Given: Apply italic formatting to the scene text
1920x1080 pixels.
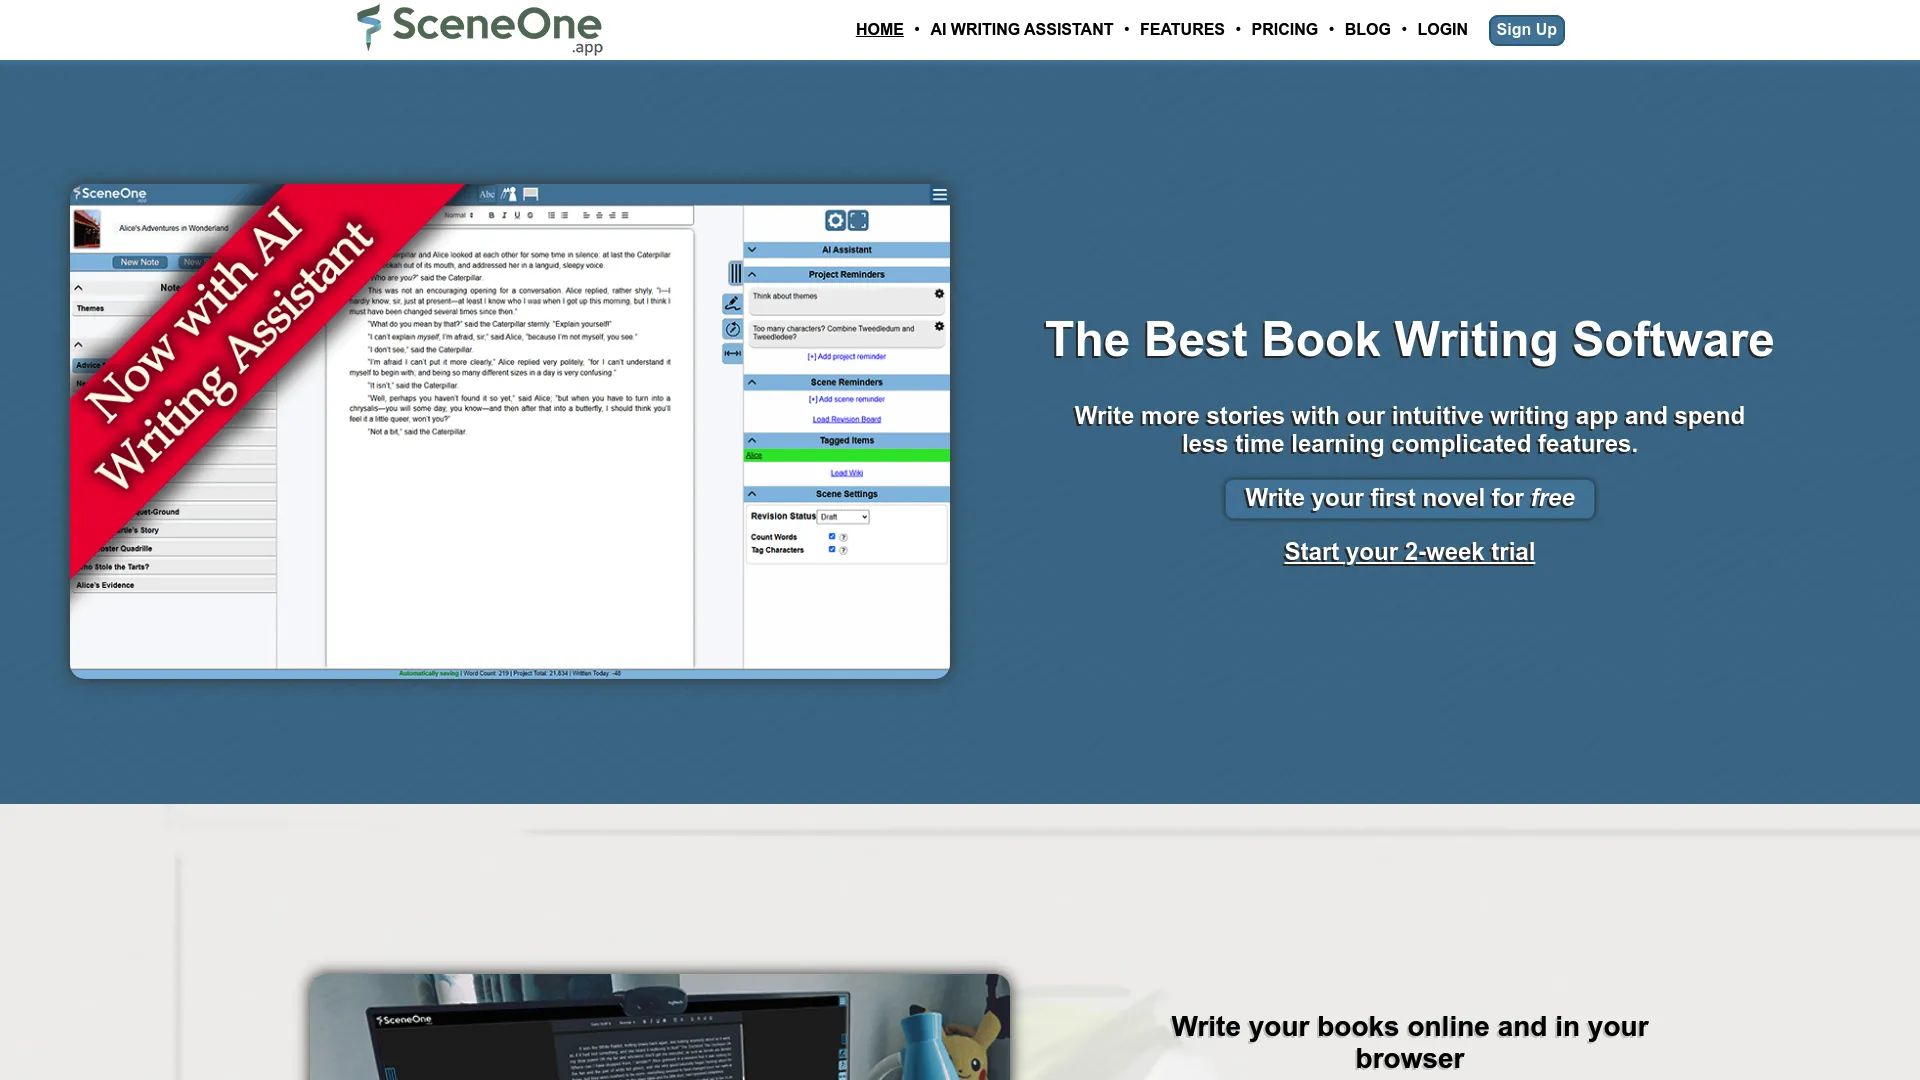Looking at the screenshot, I should tap(504, 215).
